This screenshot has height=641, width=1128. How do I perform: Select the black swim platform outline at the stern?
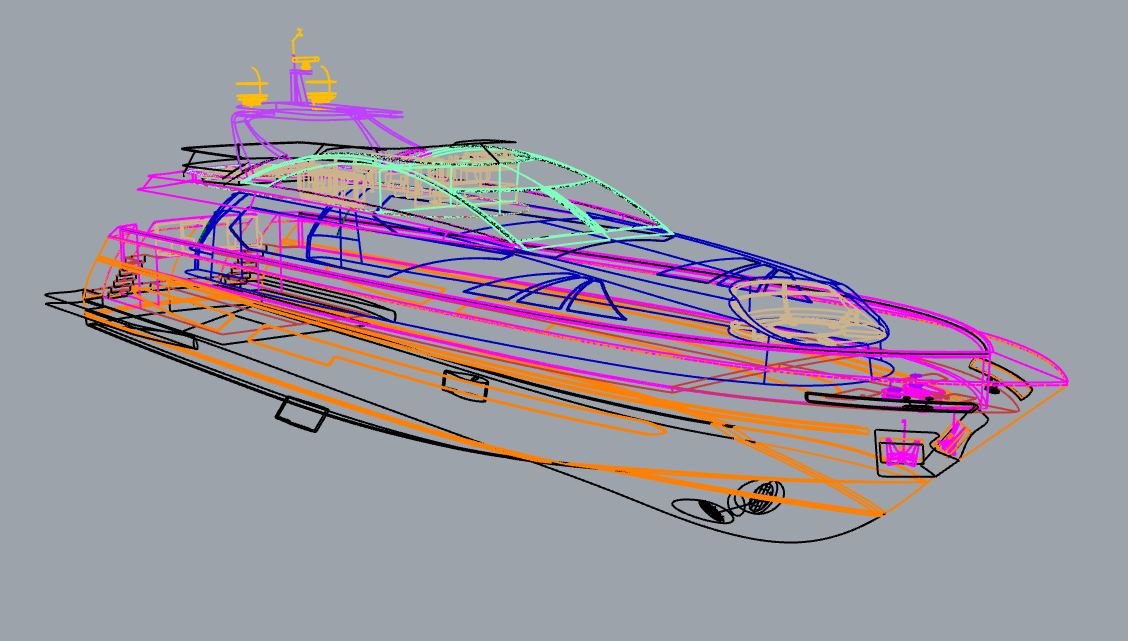60,299
